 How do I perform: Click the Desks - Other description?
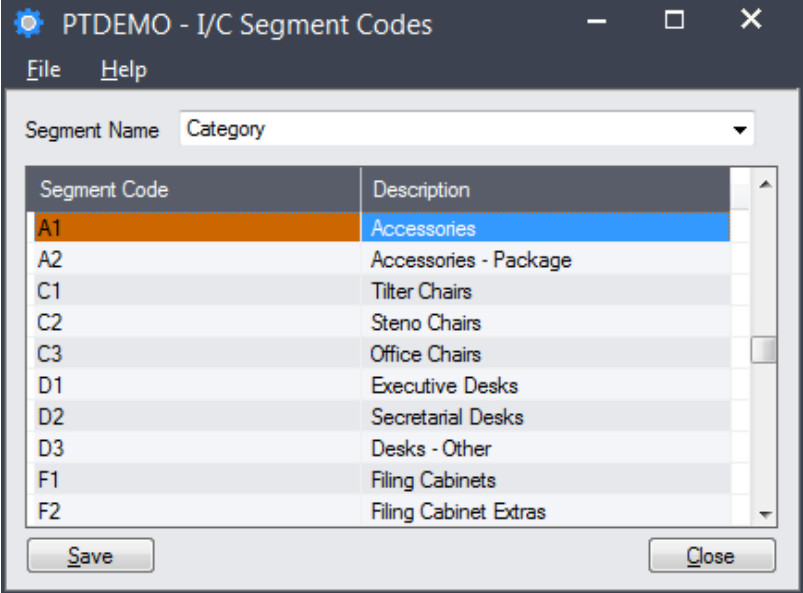545,448
